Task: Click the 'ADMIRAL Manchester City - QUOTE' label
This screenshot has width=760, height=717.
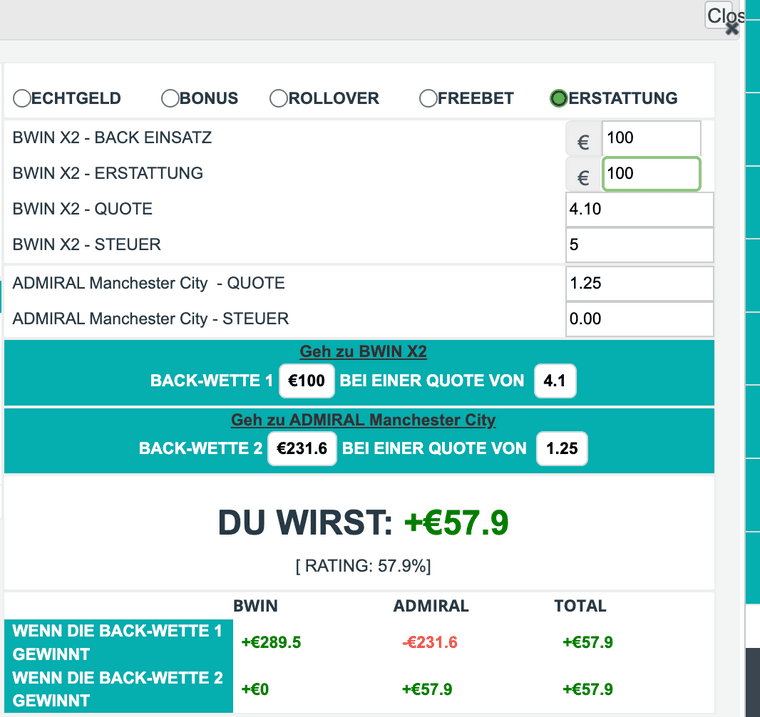Action: point(148,283)
